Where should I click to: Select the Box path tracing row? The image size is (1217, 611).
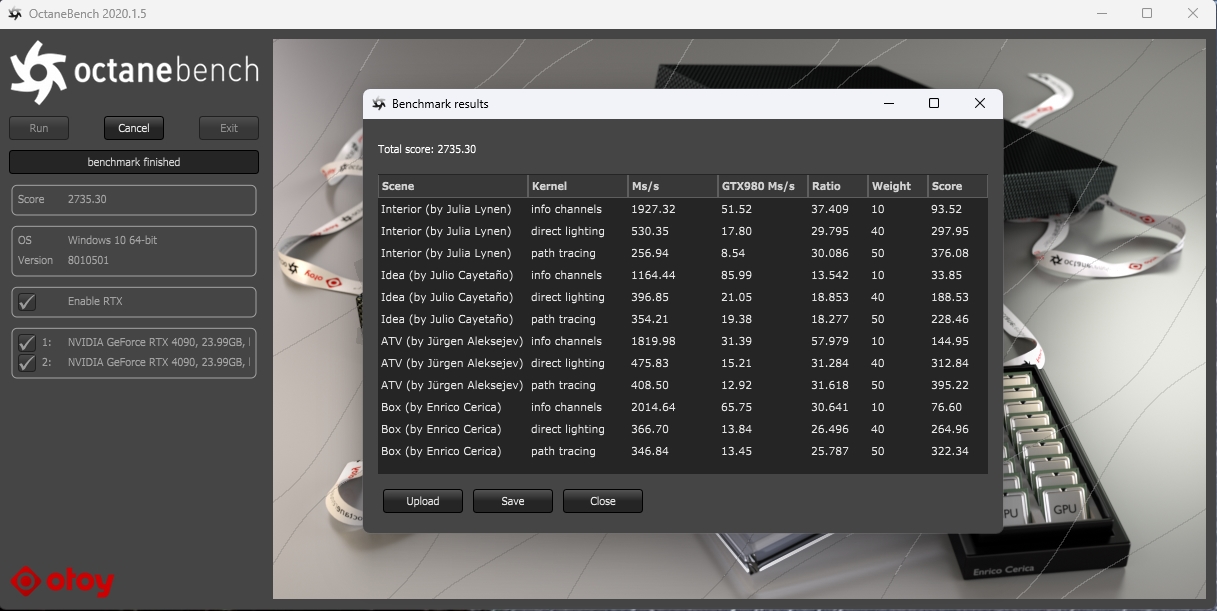pos(683,451)
